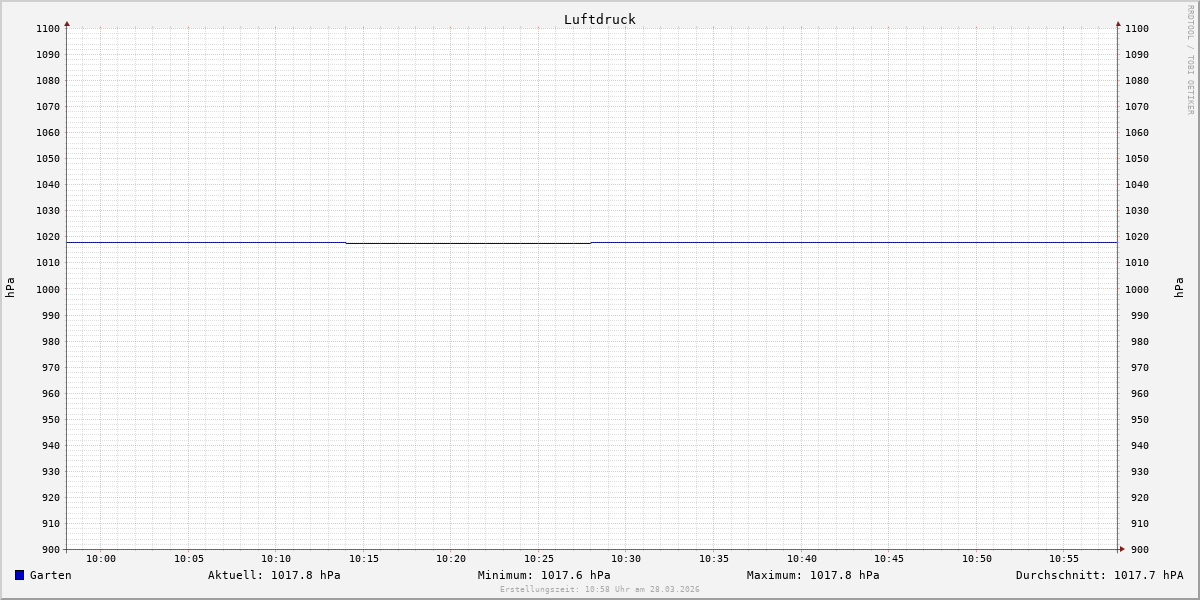Screen dimensions: 1200x600
Task: Click the Maximum: 1017.8 hPa value
Action: click(813, 575)
